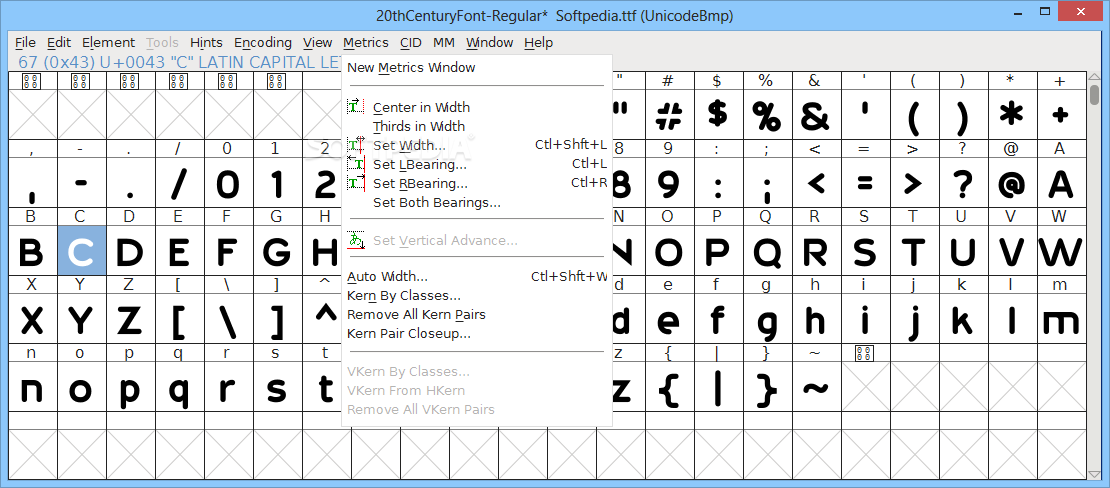
Task: Select the lowercase n glyph cell
Action: [x=33, y=387]
